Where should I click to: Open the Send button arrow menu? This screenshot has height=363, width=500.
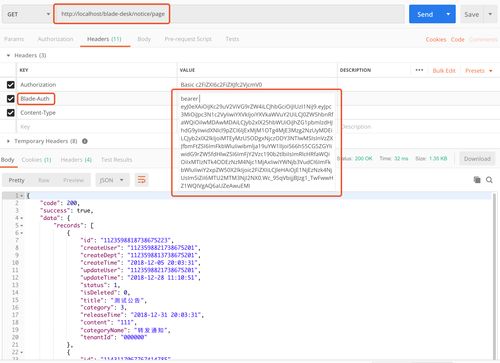tap(448, 14)
